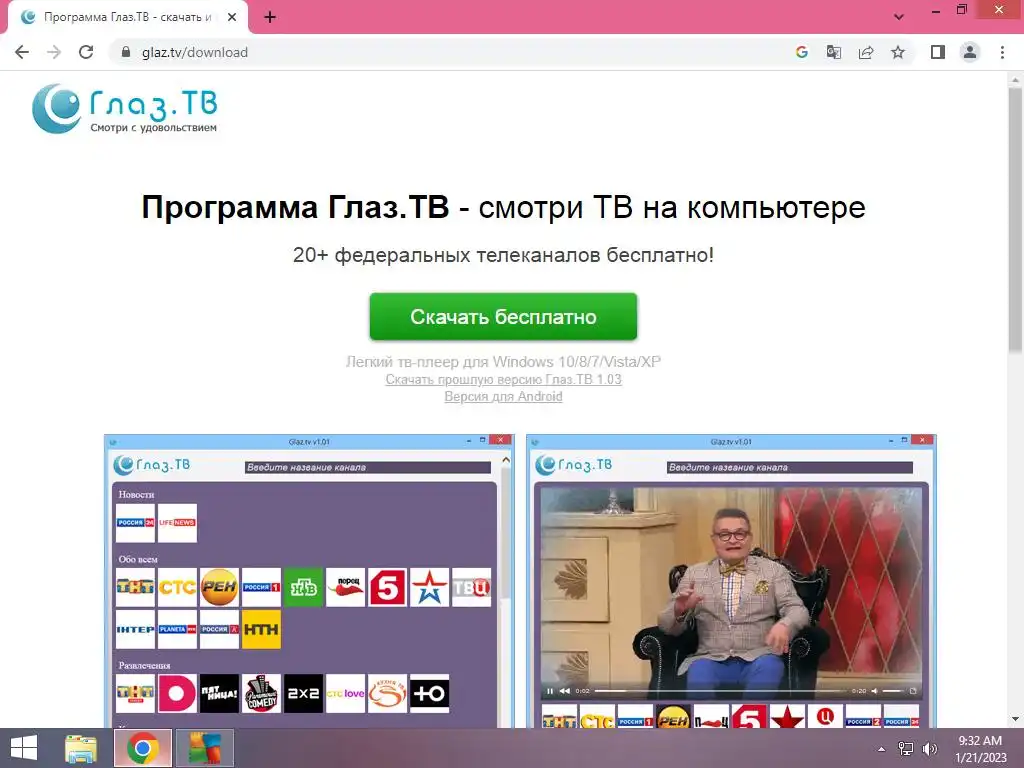
Task: Open the translate page icon
Action: tap(833, 52)
